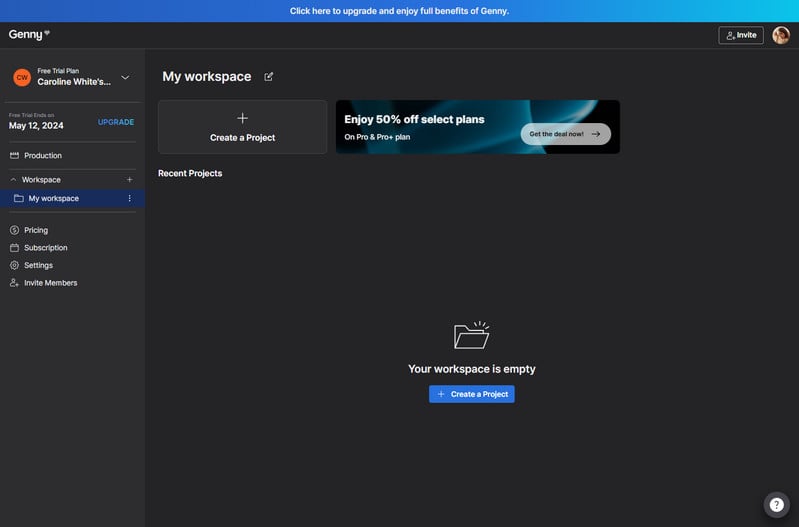Click the 50% off promo banner
Viewport: 799px width, 527px height.
point(477,127)
